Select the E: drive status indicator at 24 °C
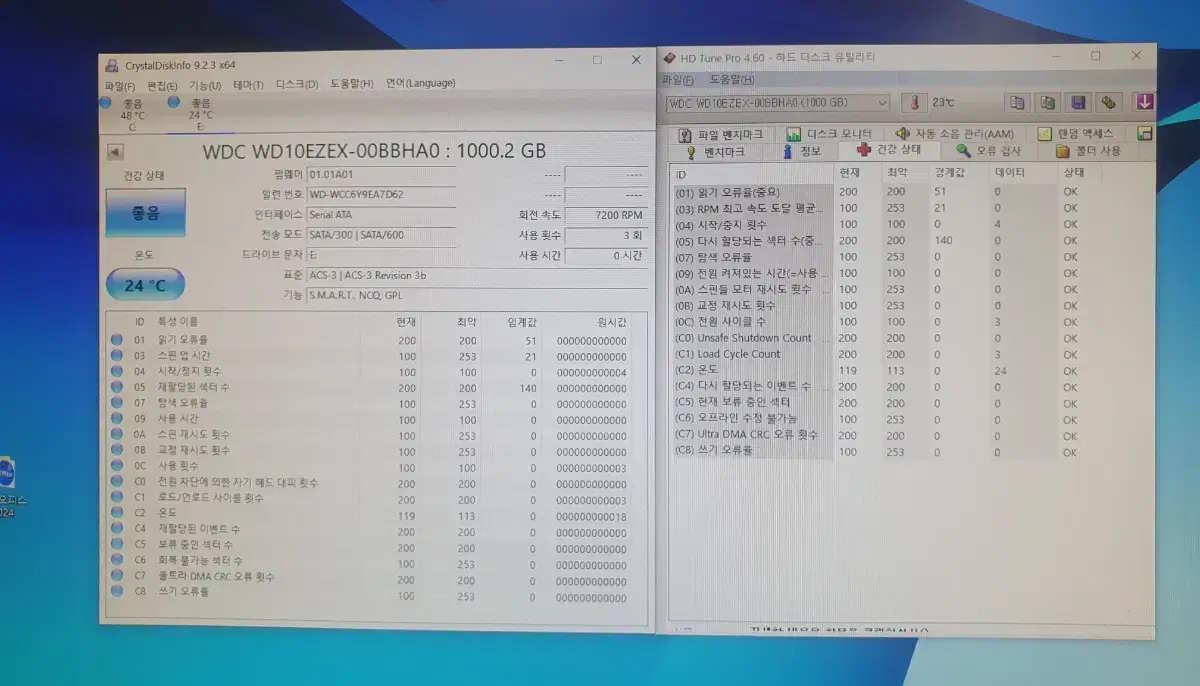 (x=200, y=113)
